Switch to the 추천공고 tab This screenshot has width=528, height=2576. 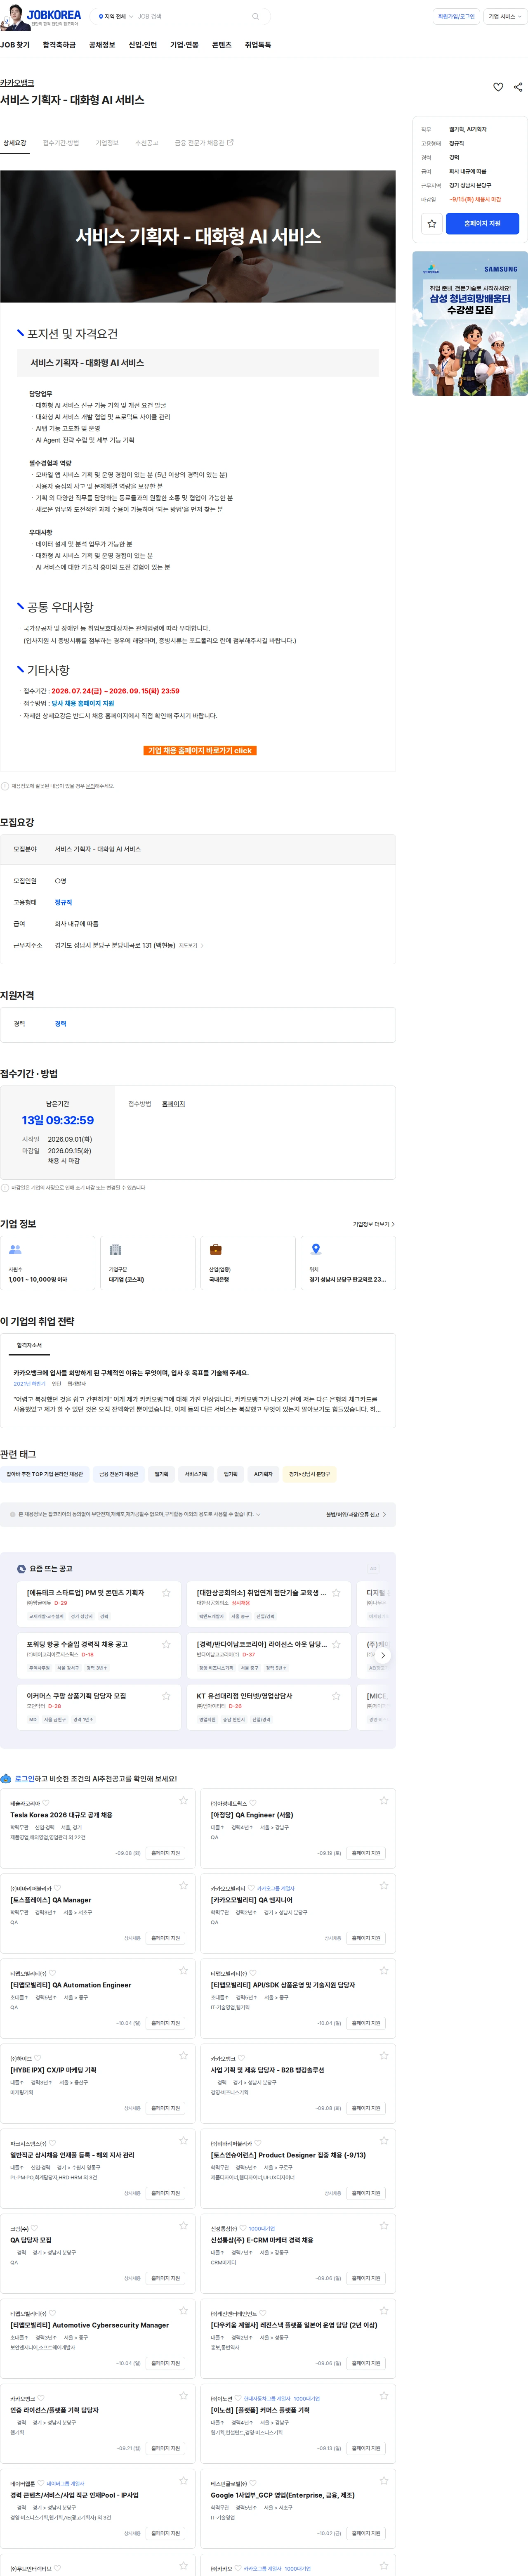[x=147, y=143]
